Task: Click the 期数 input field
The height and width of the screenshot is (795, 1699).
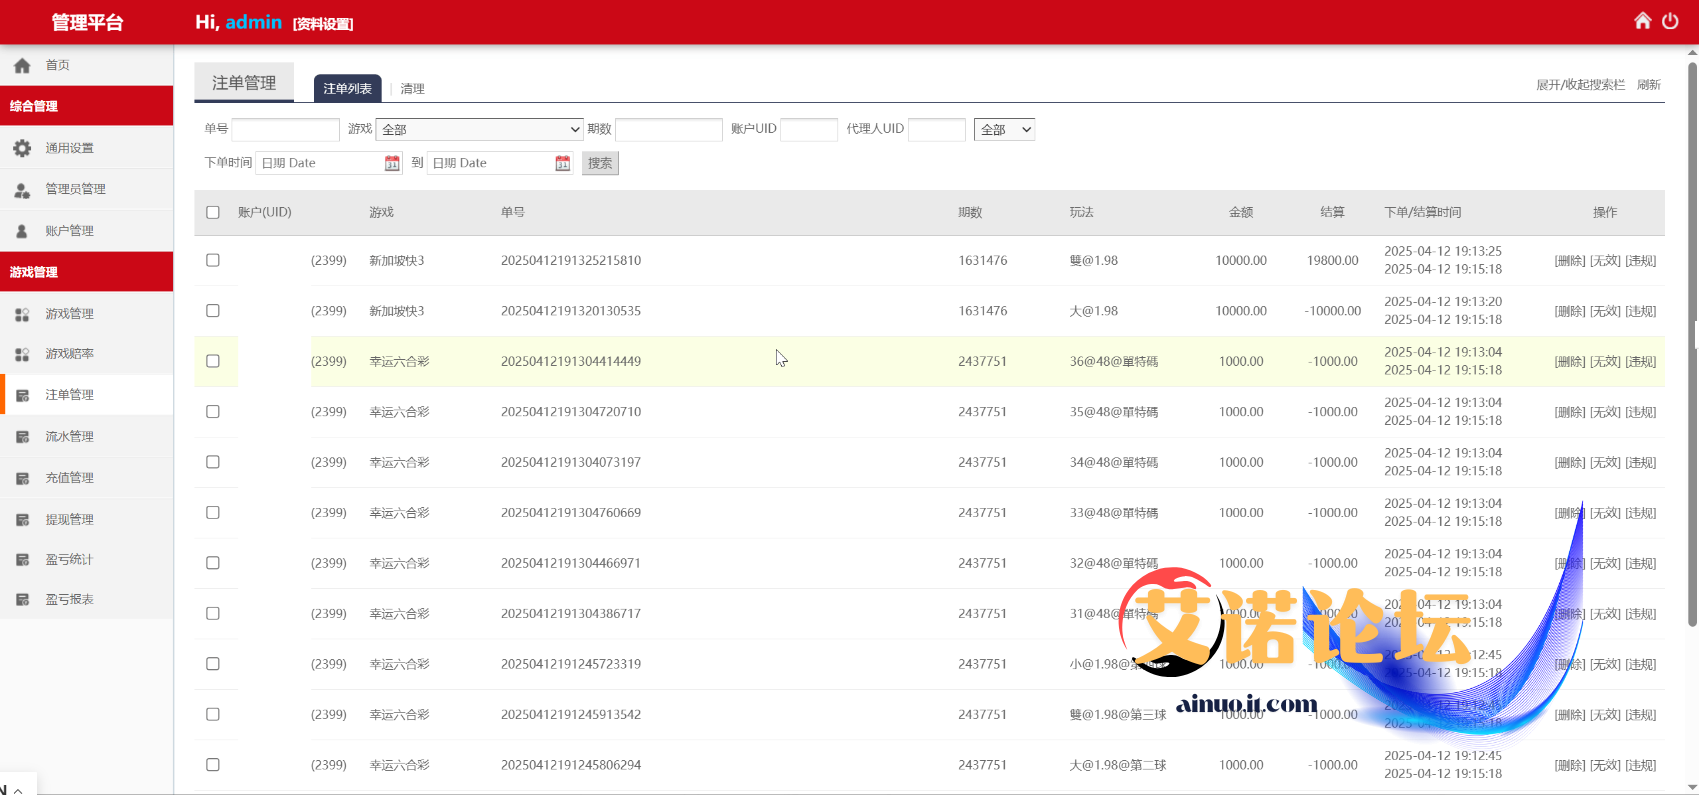Action: (x=669, y=129)
